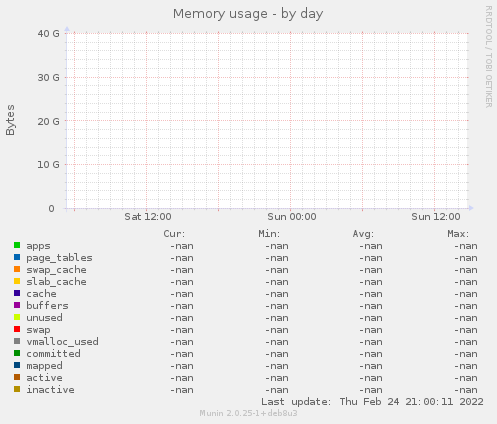This screenshot has height=424, width=497.
Task: Click the slab_cache yellow color swatch
Action: click(x=17, y=281)
